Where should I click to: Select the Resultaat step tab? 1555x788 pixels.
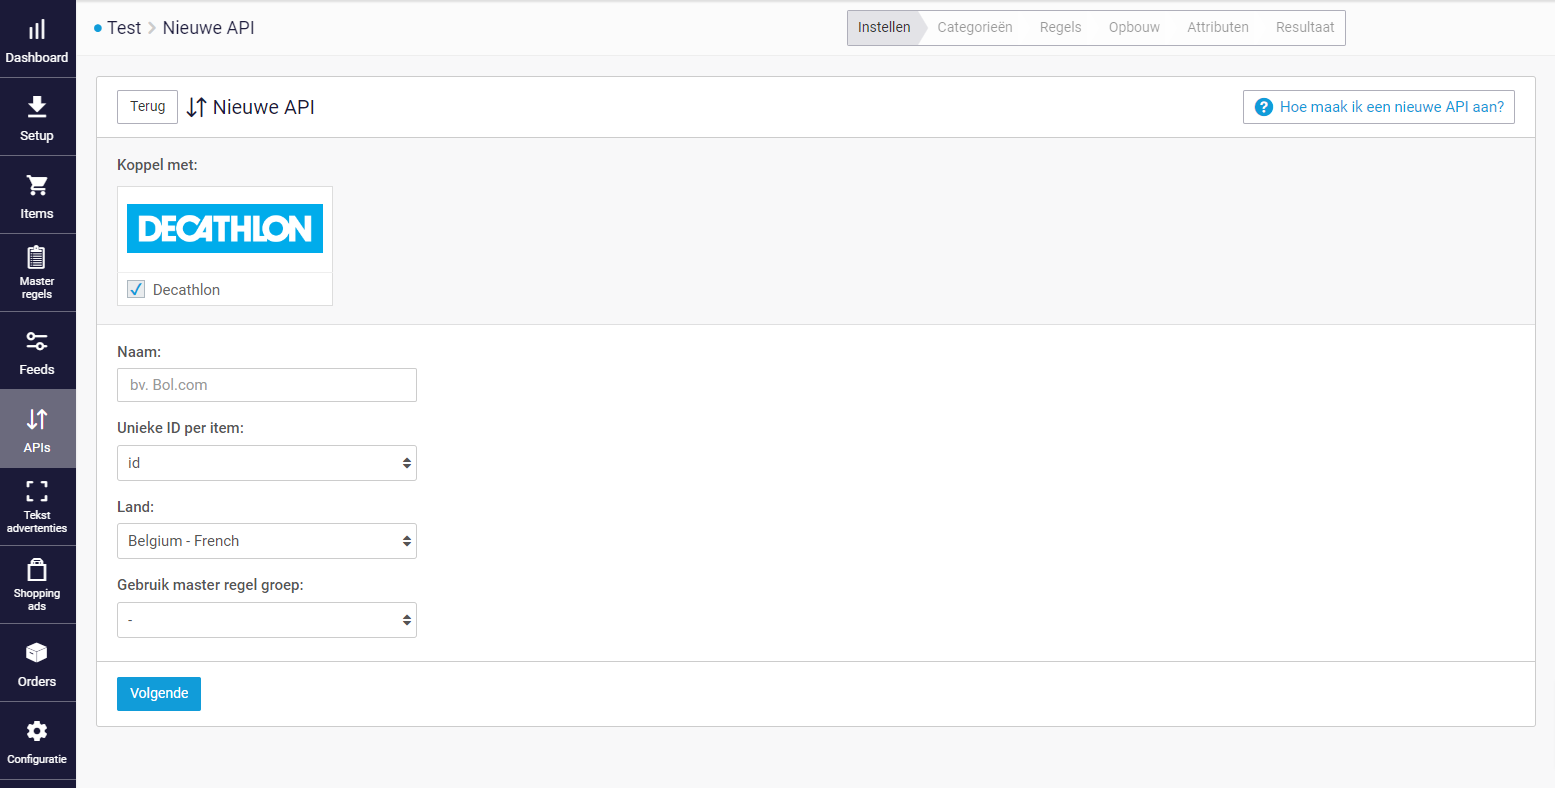(1305, 28)
